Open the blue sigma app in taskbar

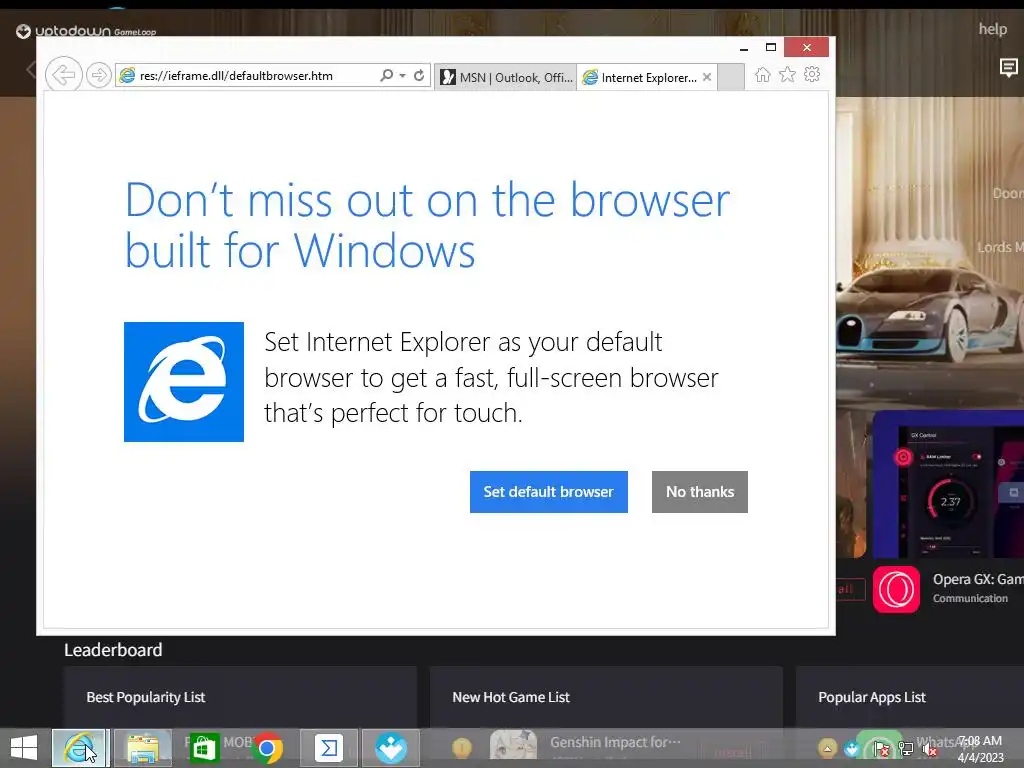coord(328,748)
